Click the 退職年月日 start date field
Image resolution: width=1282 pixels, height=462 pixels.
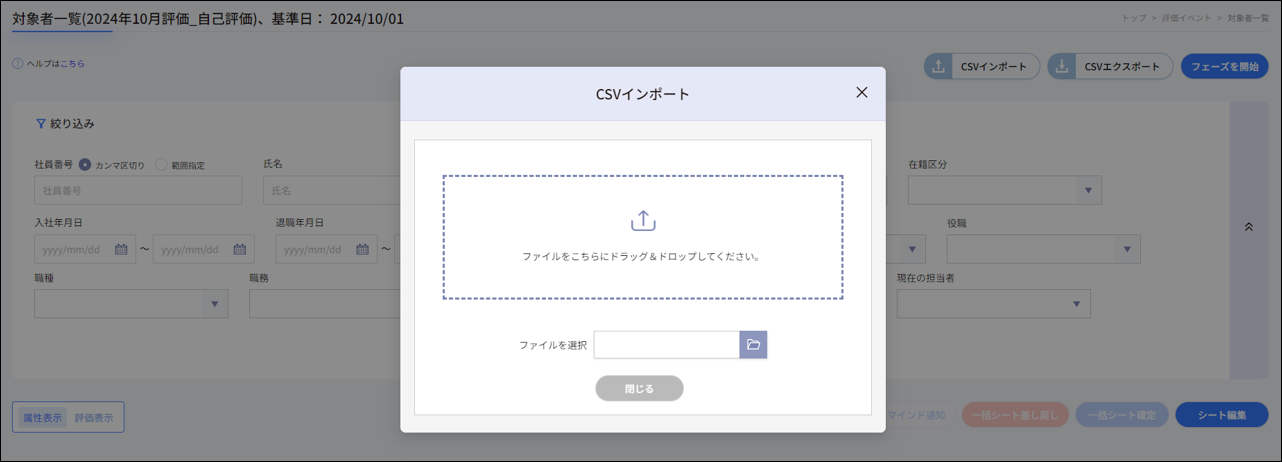[x=326, y=249]
